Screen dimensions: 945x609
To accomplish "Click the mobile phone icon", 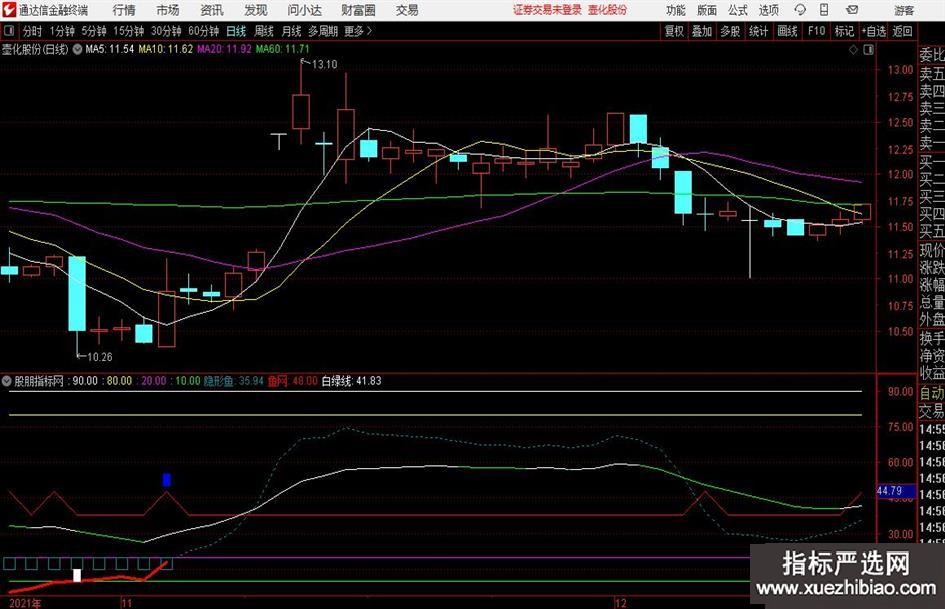I will point(824,10).
